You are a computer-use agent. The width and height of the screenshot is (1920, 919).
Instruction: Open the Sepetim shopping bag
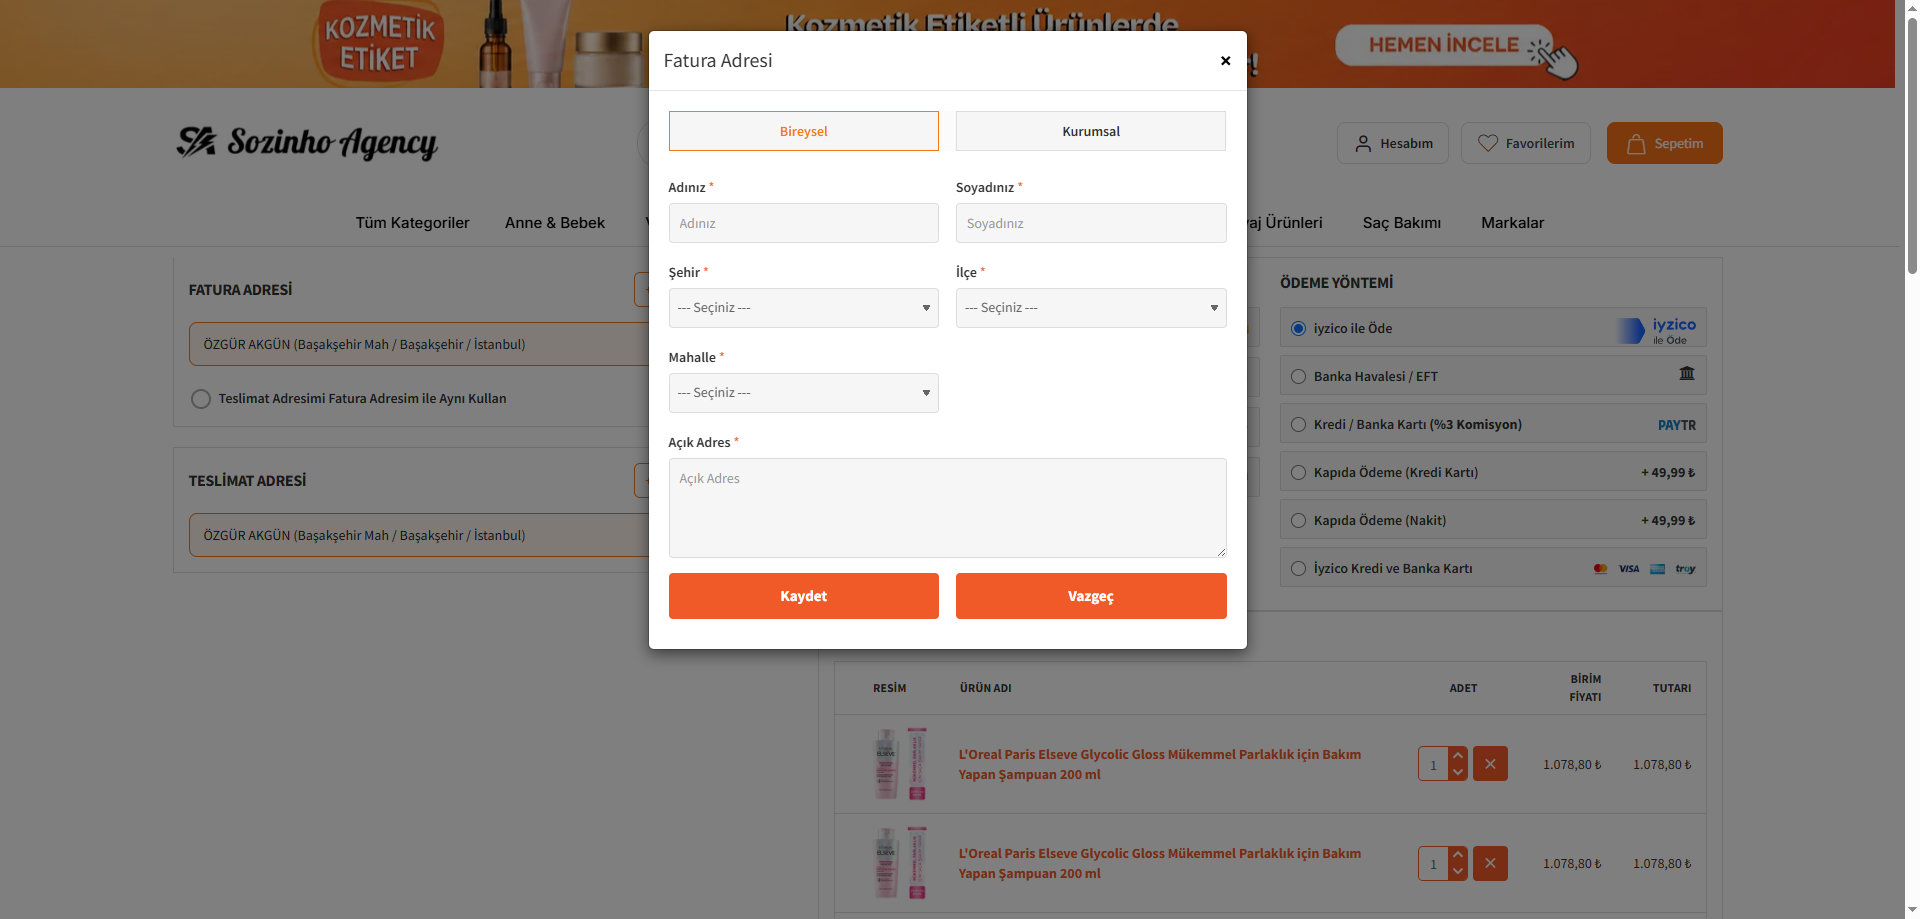click(x=1664, y=143)
